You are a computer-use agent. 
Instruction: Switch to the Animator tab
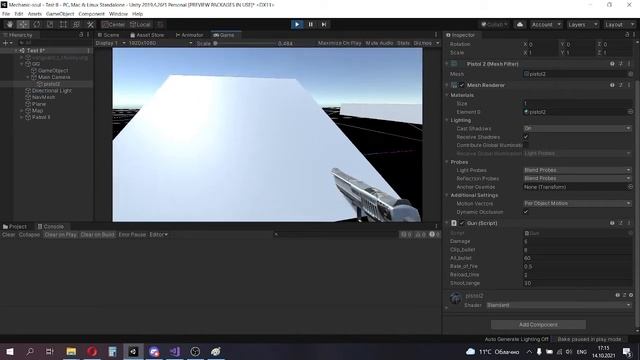point(189,35)
